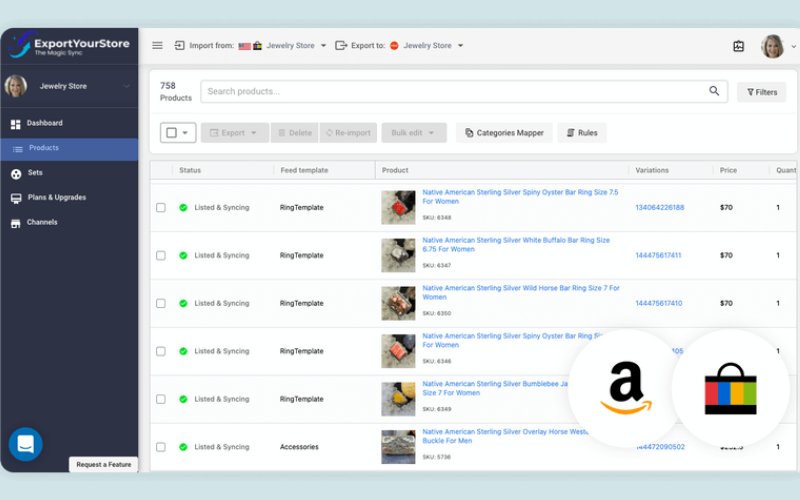
Task: Click the US flag import icon
Action: click(244, 46)
